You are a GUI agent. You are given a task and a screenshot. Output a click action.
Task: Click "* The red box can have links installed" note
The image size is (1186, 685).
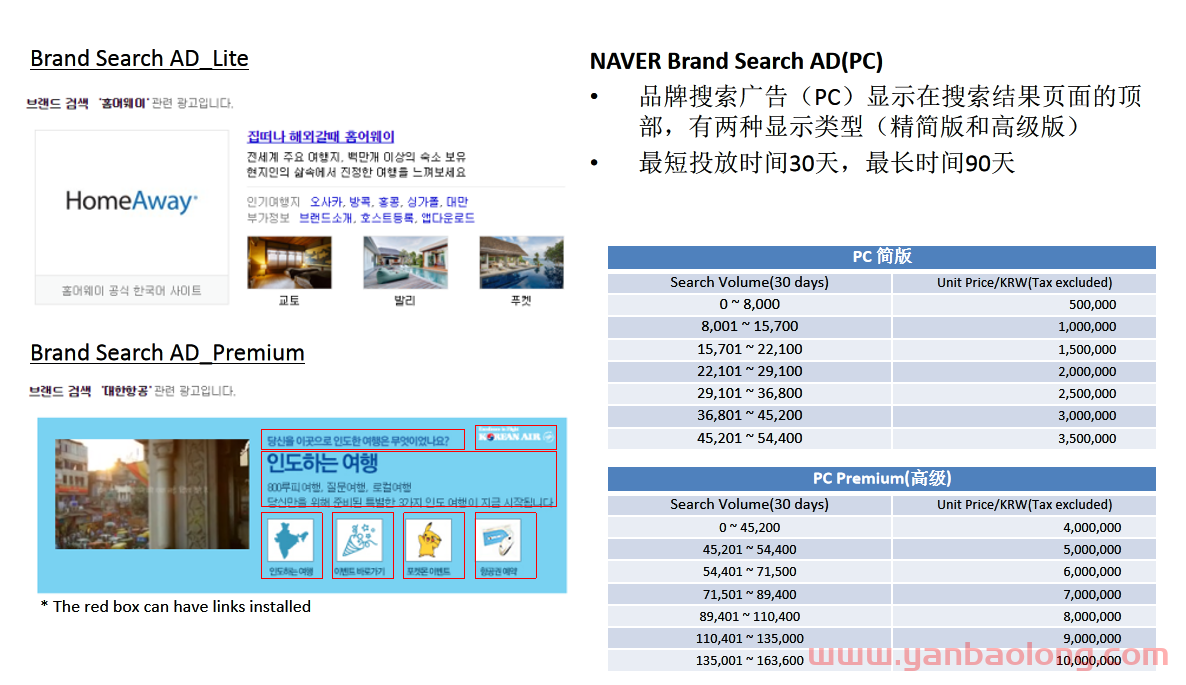(175, 606)
